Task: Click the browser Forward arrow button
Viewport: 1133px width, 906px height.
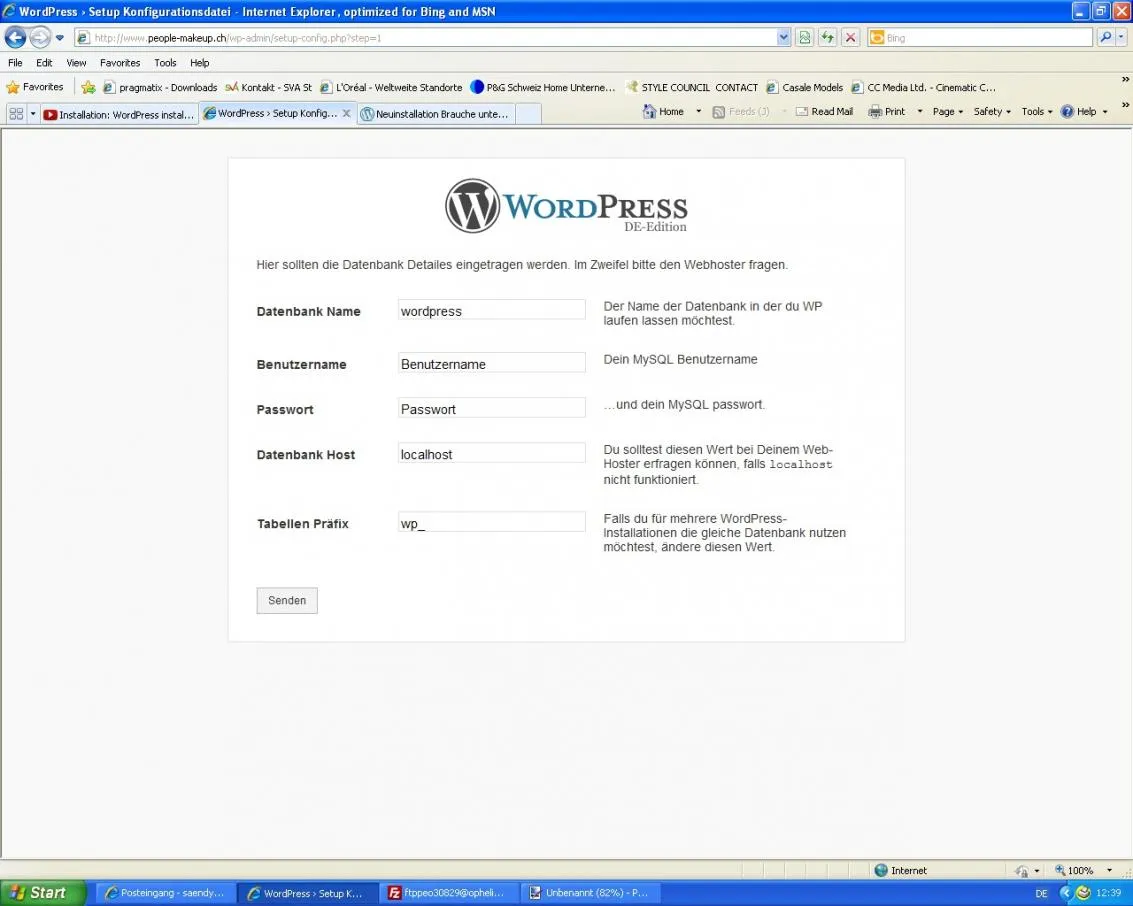Action: tap(40, 37)
